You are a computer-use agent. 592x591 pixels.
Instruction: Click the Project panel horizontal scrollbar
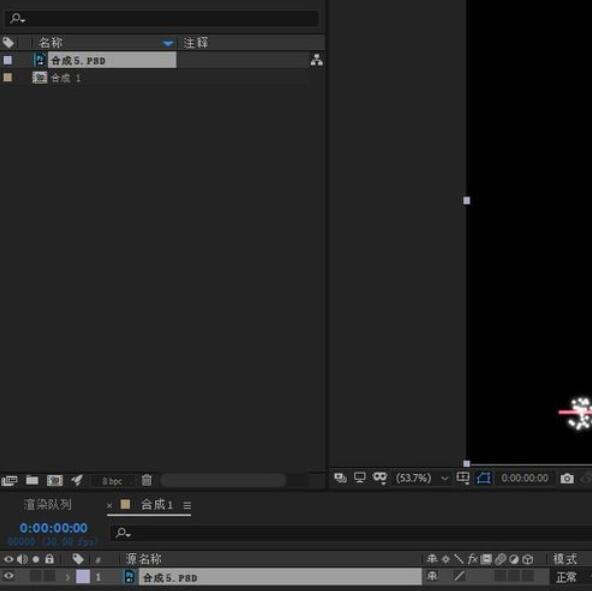[x=224, y=480]
